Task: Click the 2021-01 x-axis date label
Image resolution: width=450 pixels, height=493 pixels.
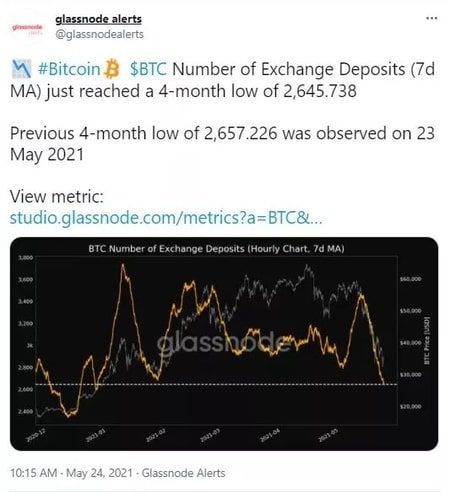Action: point(96,435)
